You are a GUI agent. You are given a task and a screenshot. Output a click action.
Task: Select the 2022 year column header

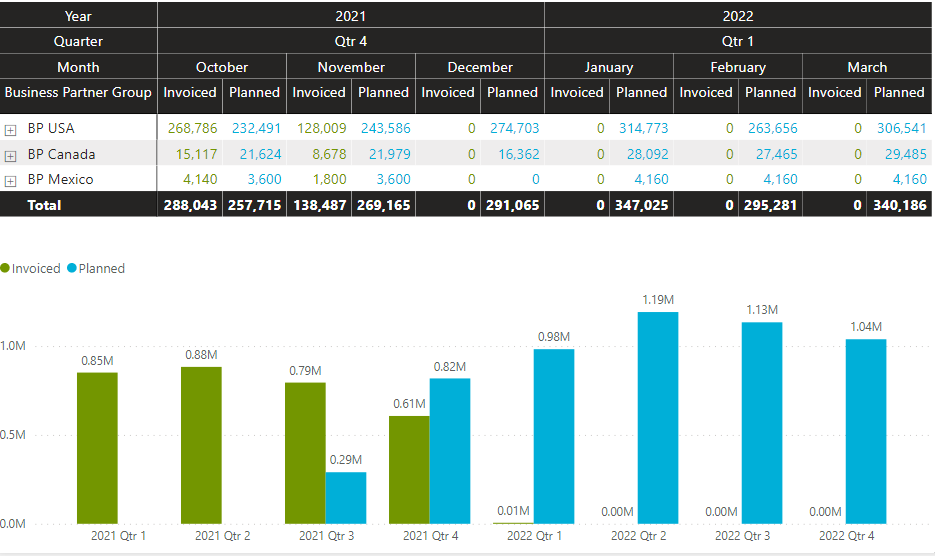tap(738, 16)
